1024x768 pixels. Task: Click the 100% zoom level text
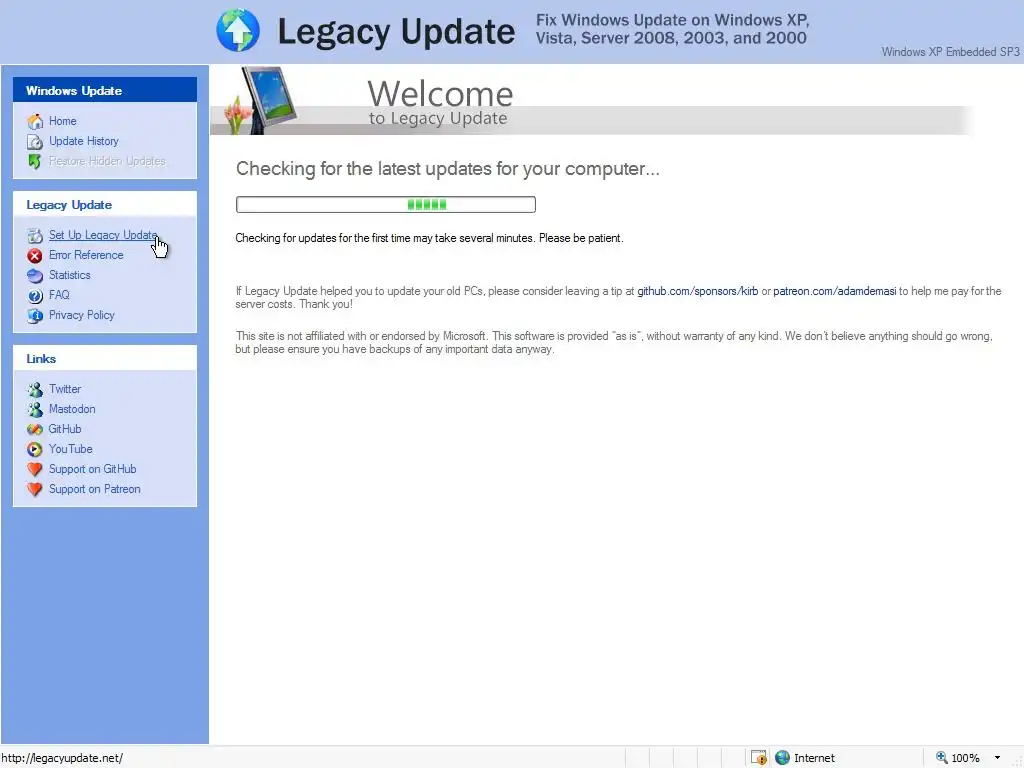(965, 758)
